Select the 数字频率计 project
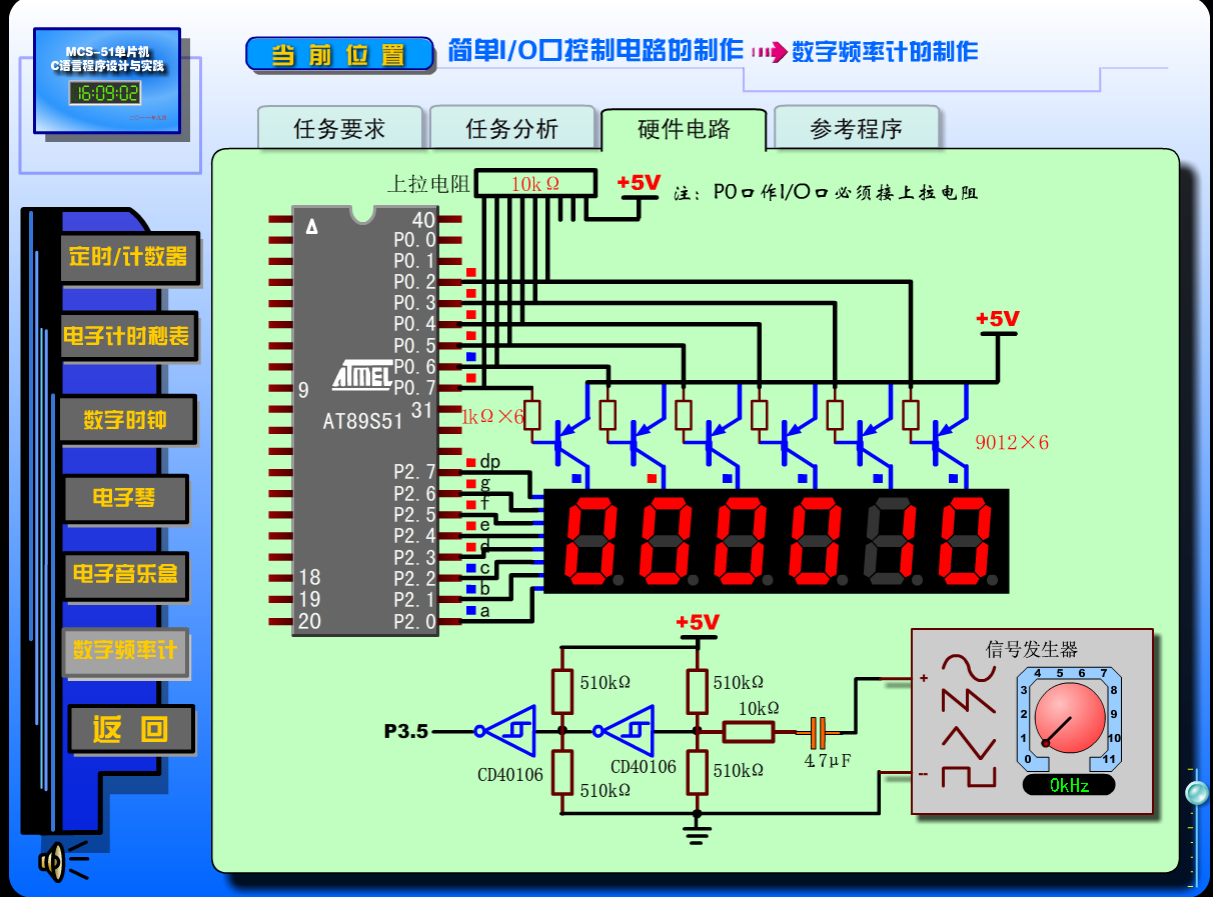The width and height of the screenshot is (1214, 897). 125,651
